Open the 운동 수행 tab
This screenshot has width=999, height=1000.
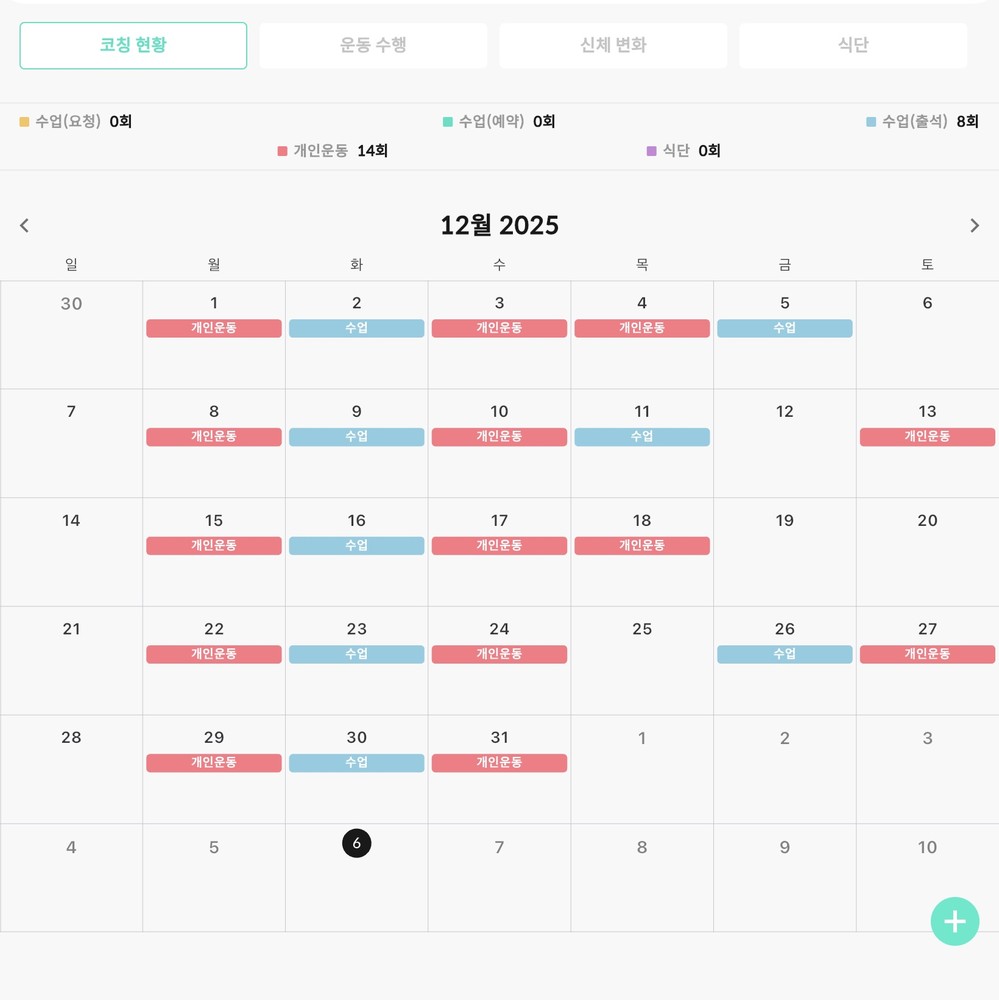point(373,46)
